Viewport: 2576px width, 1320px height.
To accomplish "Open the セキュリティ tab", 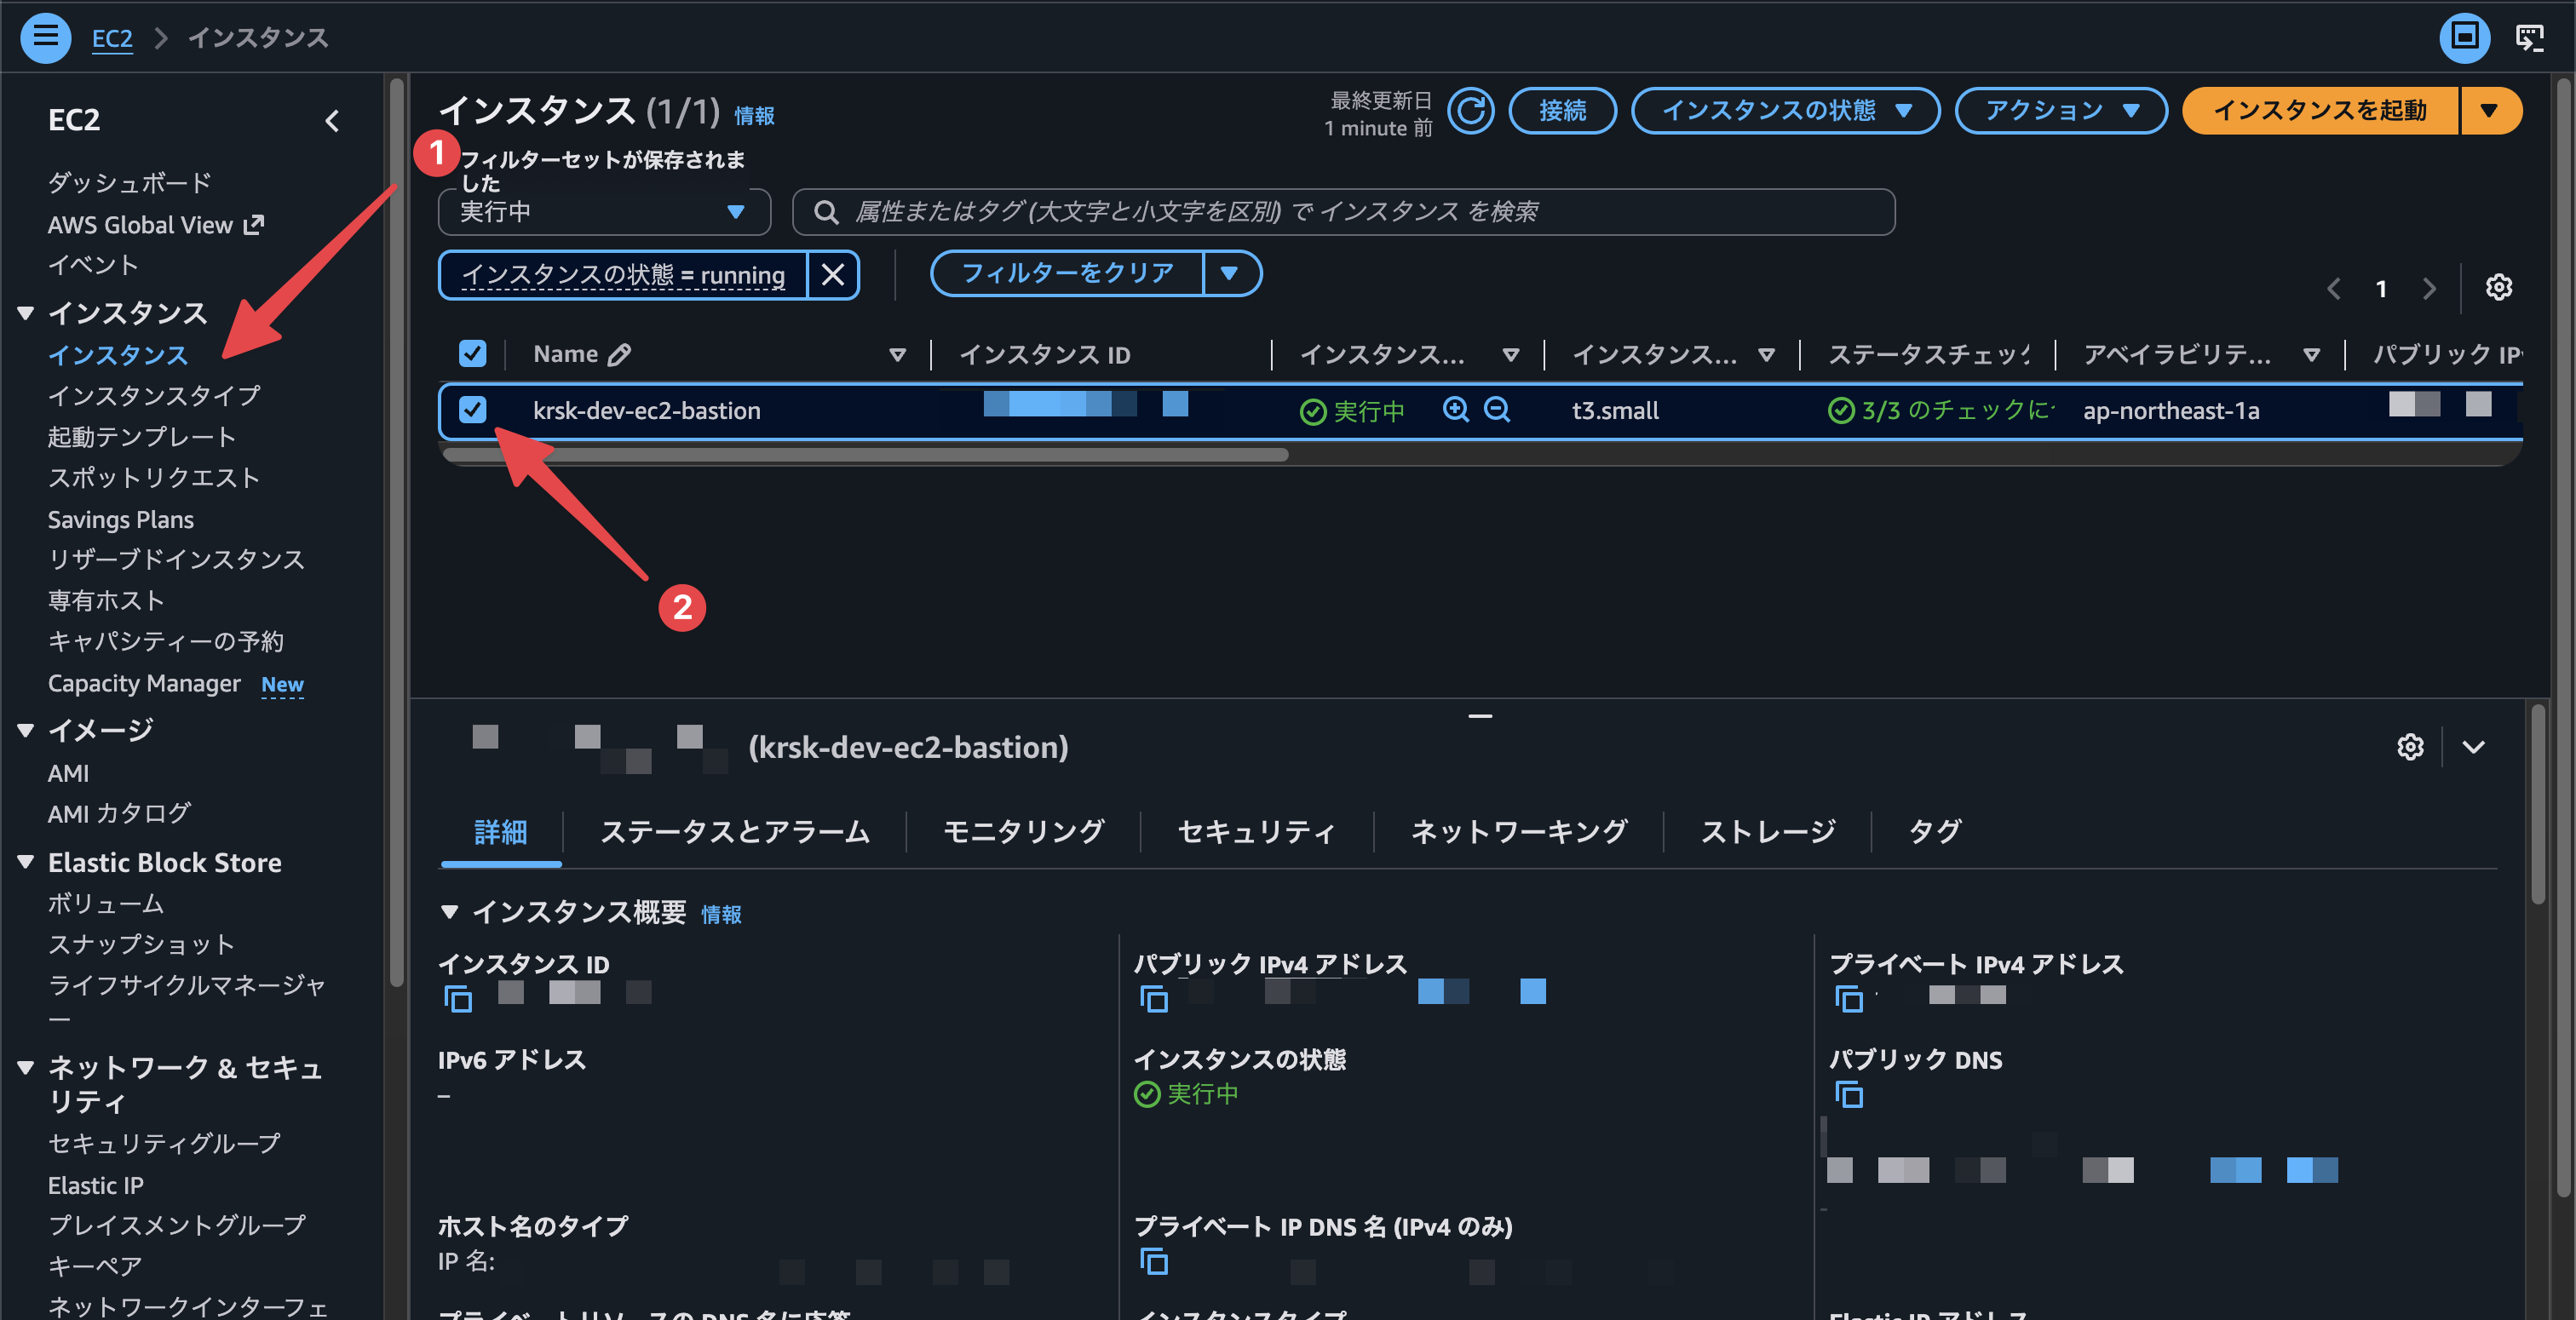I will (1257, 832).
